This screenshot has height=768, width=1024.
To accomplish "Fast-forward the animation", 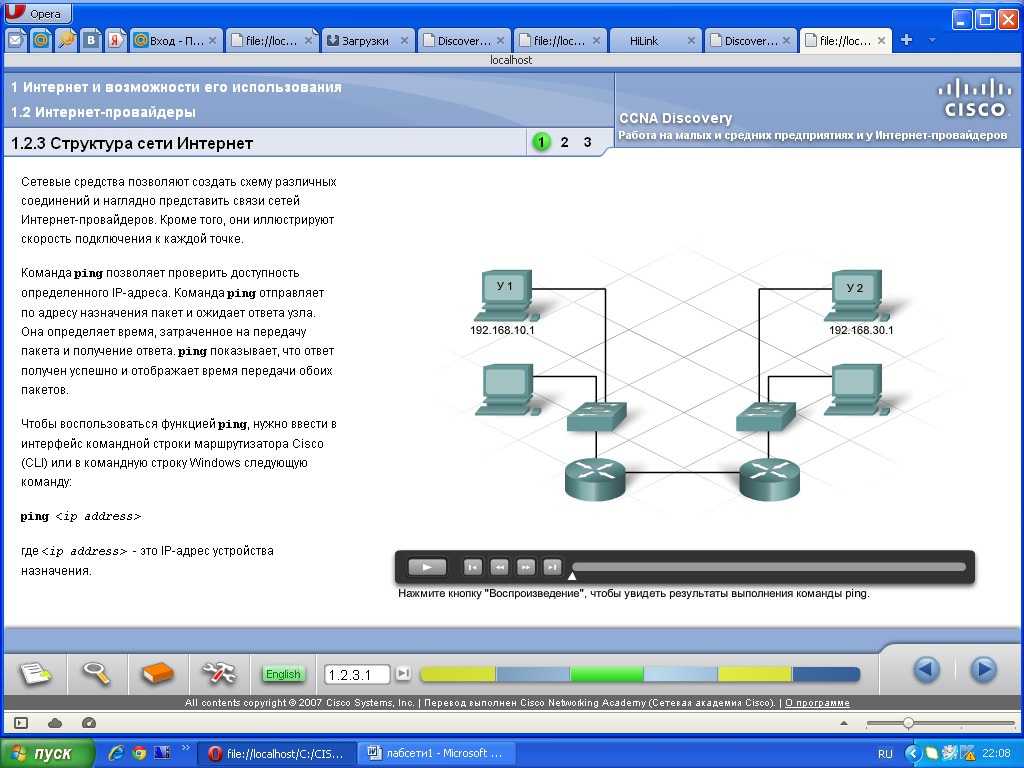I will tap(526, 567).
